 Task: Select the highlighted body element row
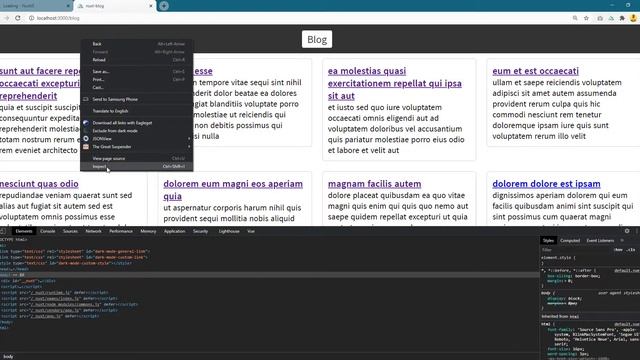(269, 275)
